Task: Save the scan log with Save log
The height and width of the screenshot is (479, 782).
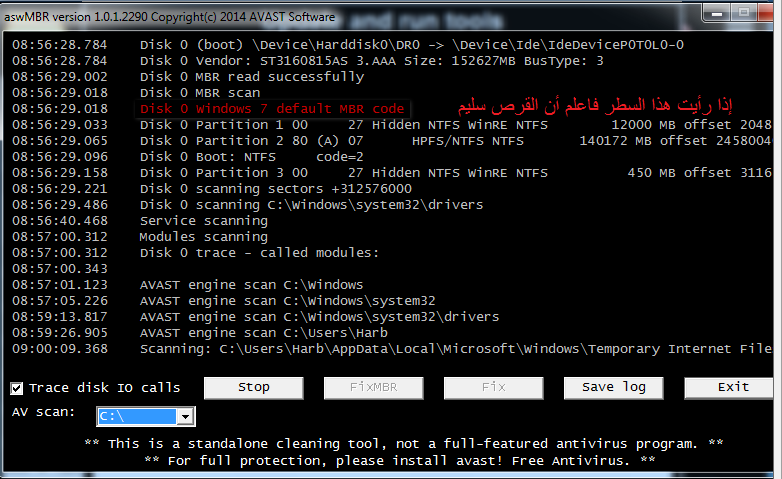Action: tap(613, 387)
